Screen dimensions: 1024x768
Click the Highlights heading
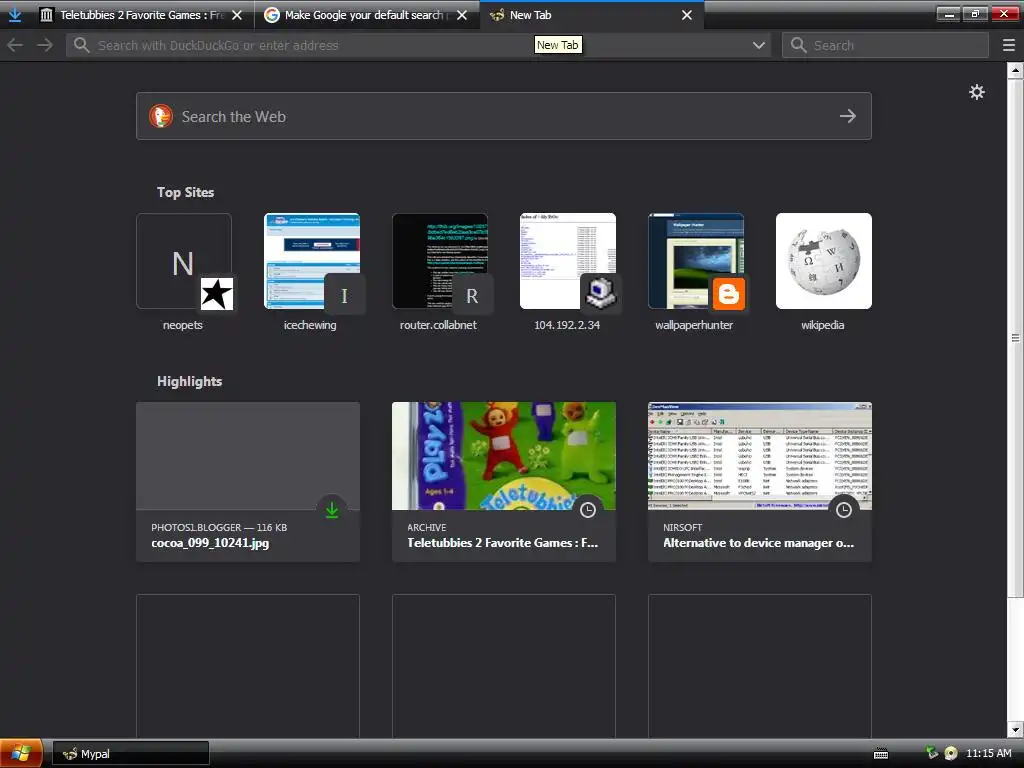(x=189, y=381)
